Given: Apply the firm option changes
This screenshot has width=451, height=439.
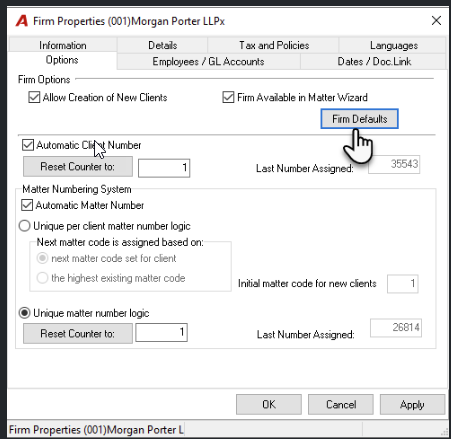Looking at the screenshot, I should click(x=412, y=404).
